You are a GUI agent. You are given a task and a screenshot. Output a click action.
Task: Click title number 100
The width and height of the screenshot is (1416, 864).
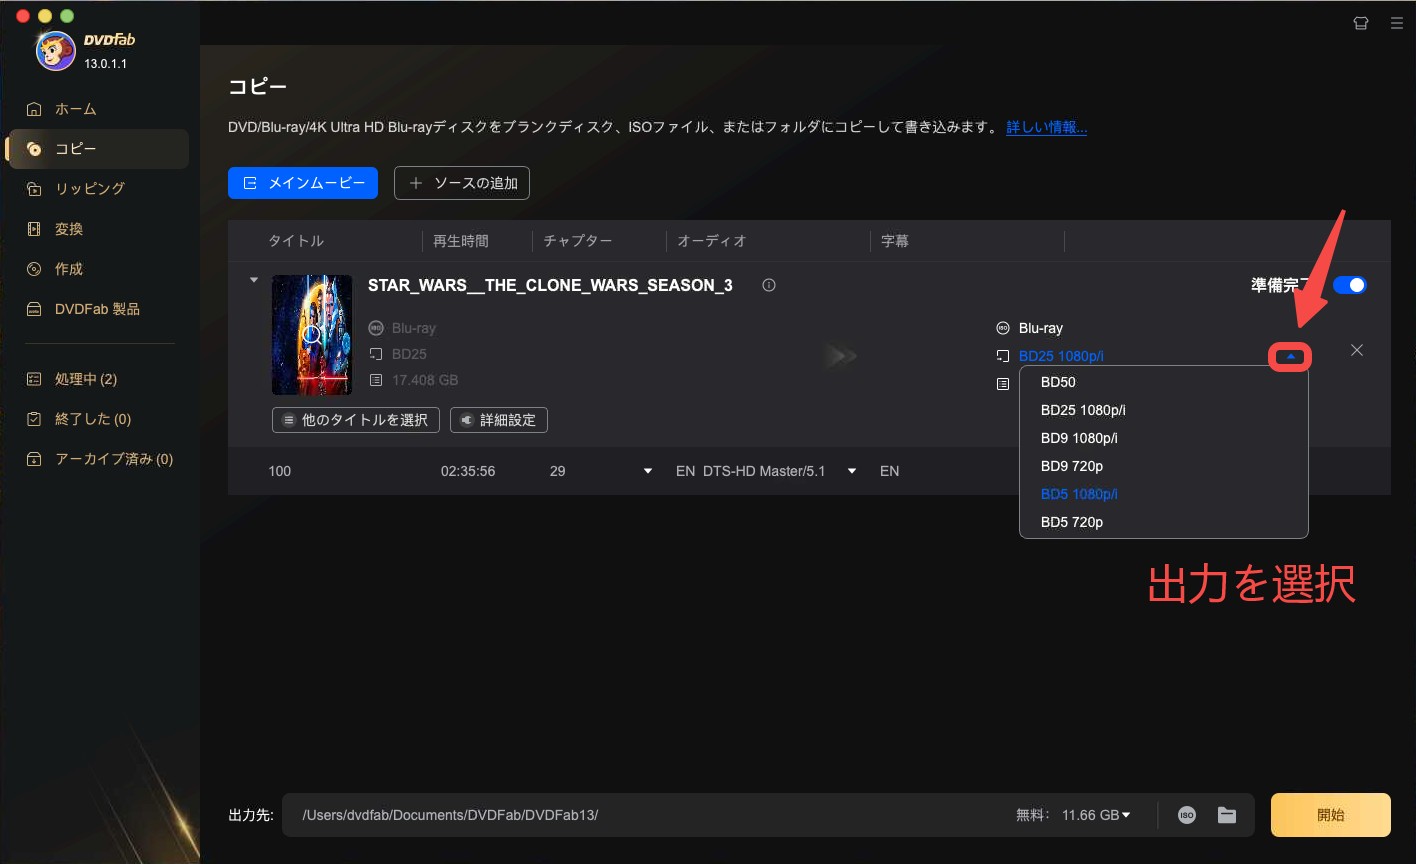click(x=280, y=471)
